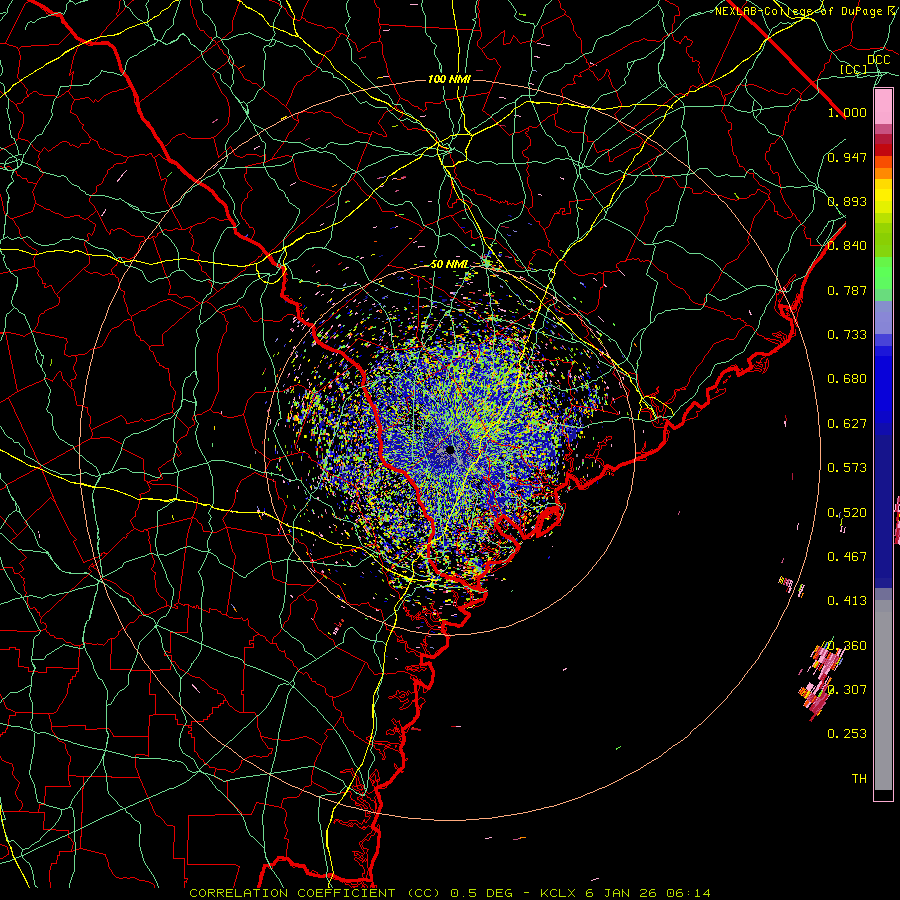Click the 0.680 legend value
This screenshot has width=900, height=900.
(x=847, y=379)
